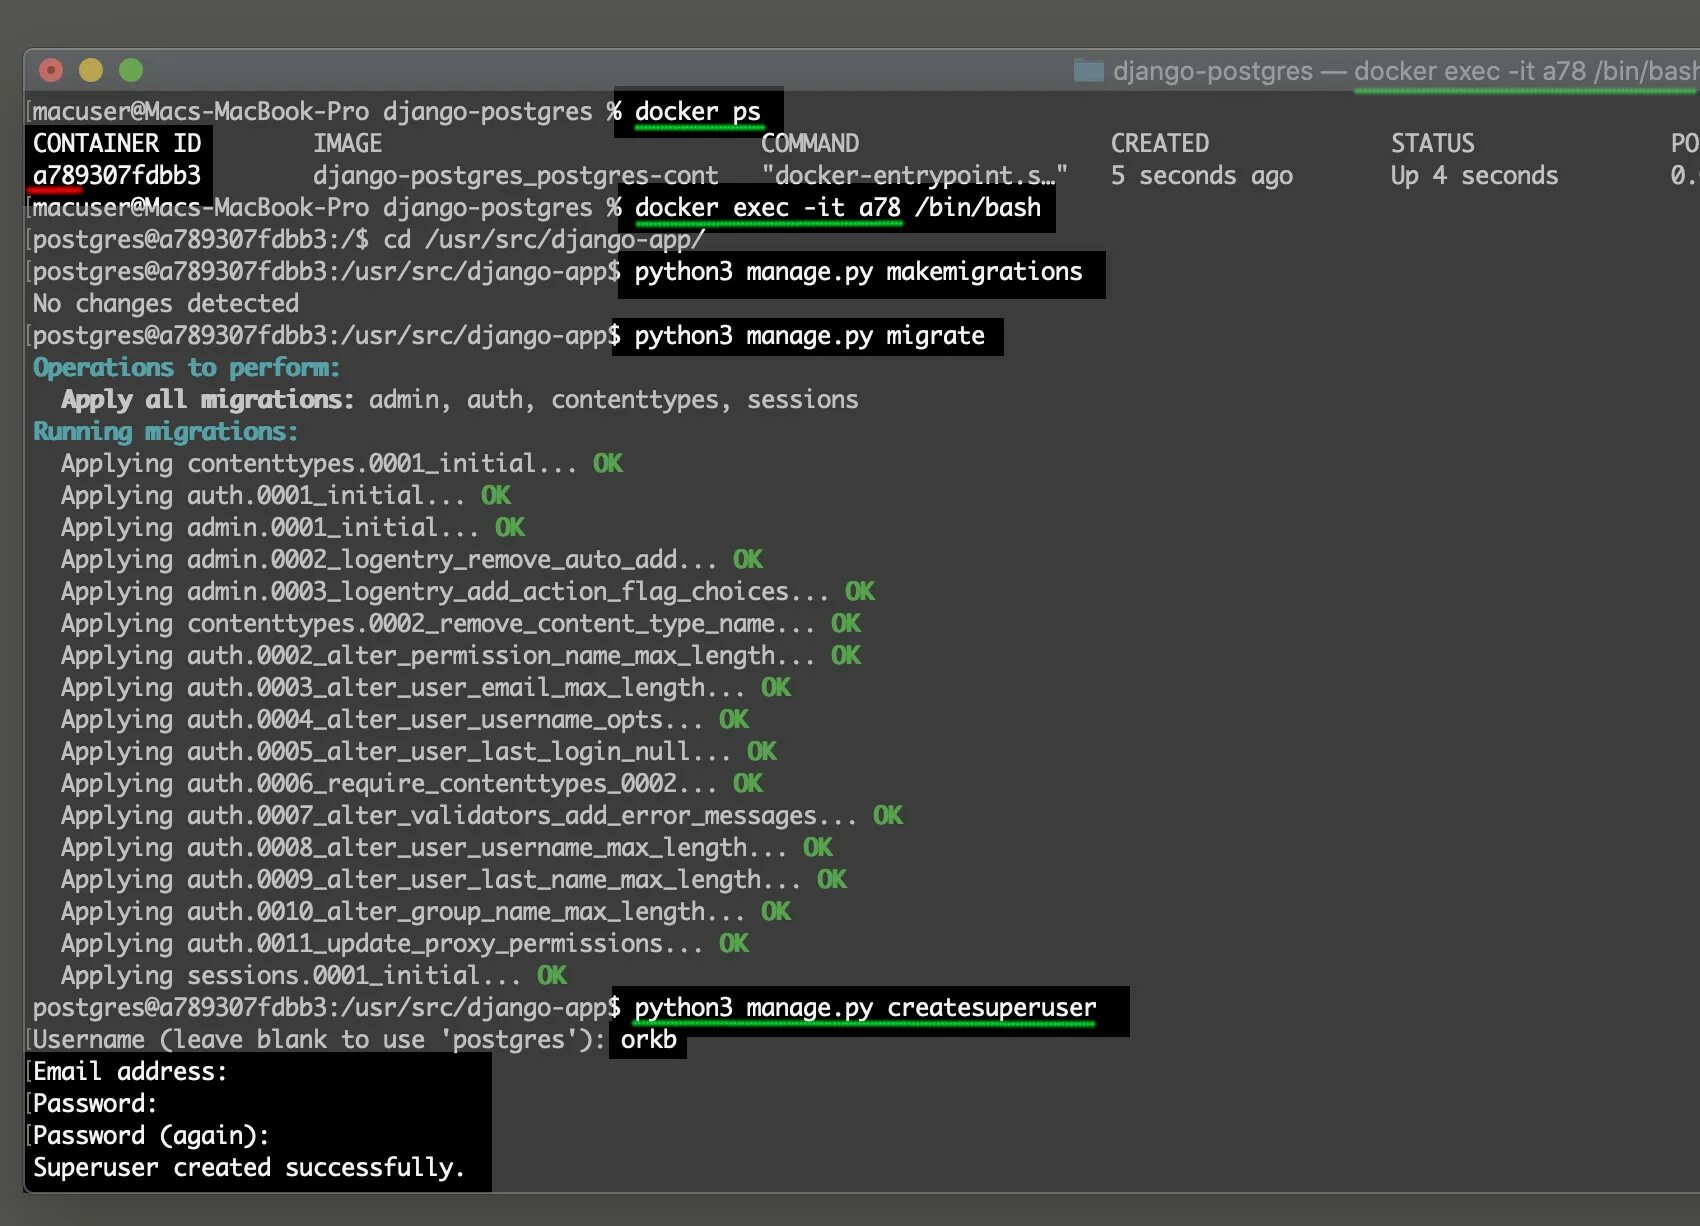
Task: Click the image name 'django-postgres_postgres-cont'
Action: pyautogui.click(x=516, y=175)
